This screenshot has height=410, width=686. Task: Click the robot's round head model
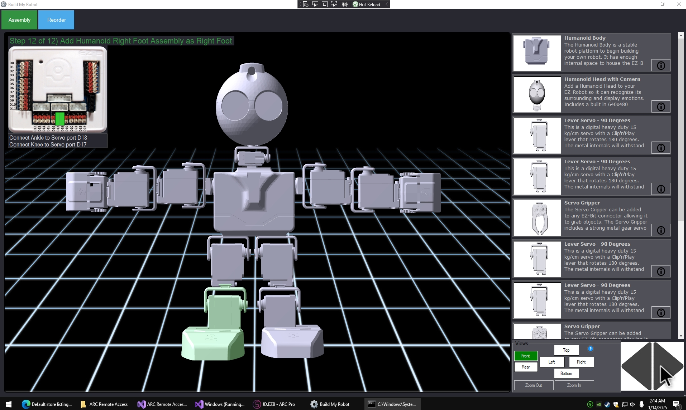pos(252,104)
